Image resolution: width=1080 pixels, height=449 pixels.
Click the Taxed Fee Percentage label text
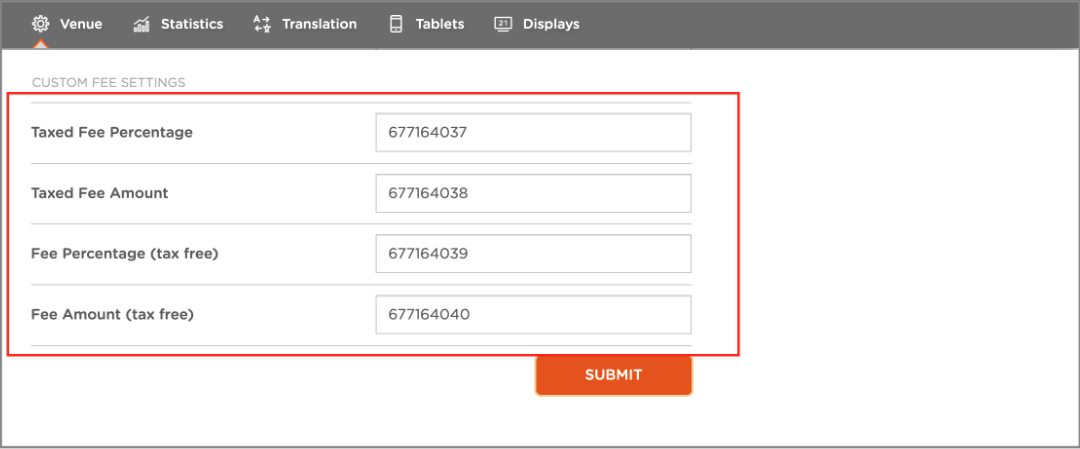(112, 132)
